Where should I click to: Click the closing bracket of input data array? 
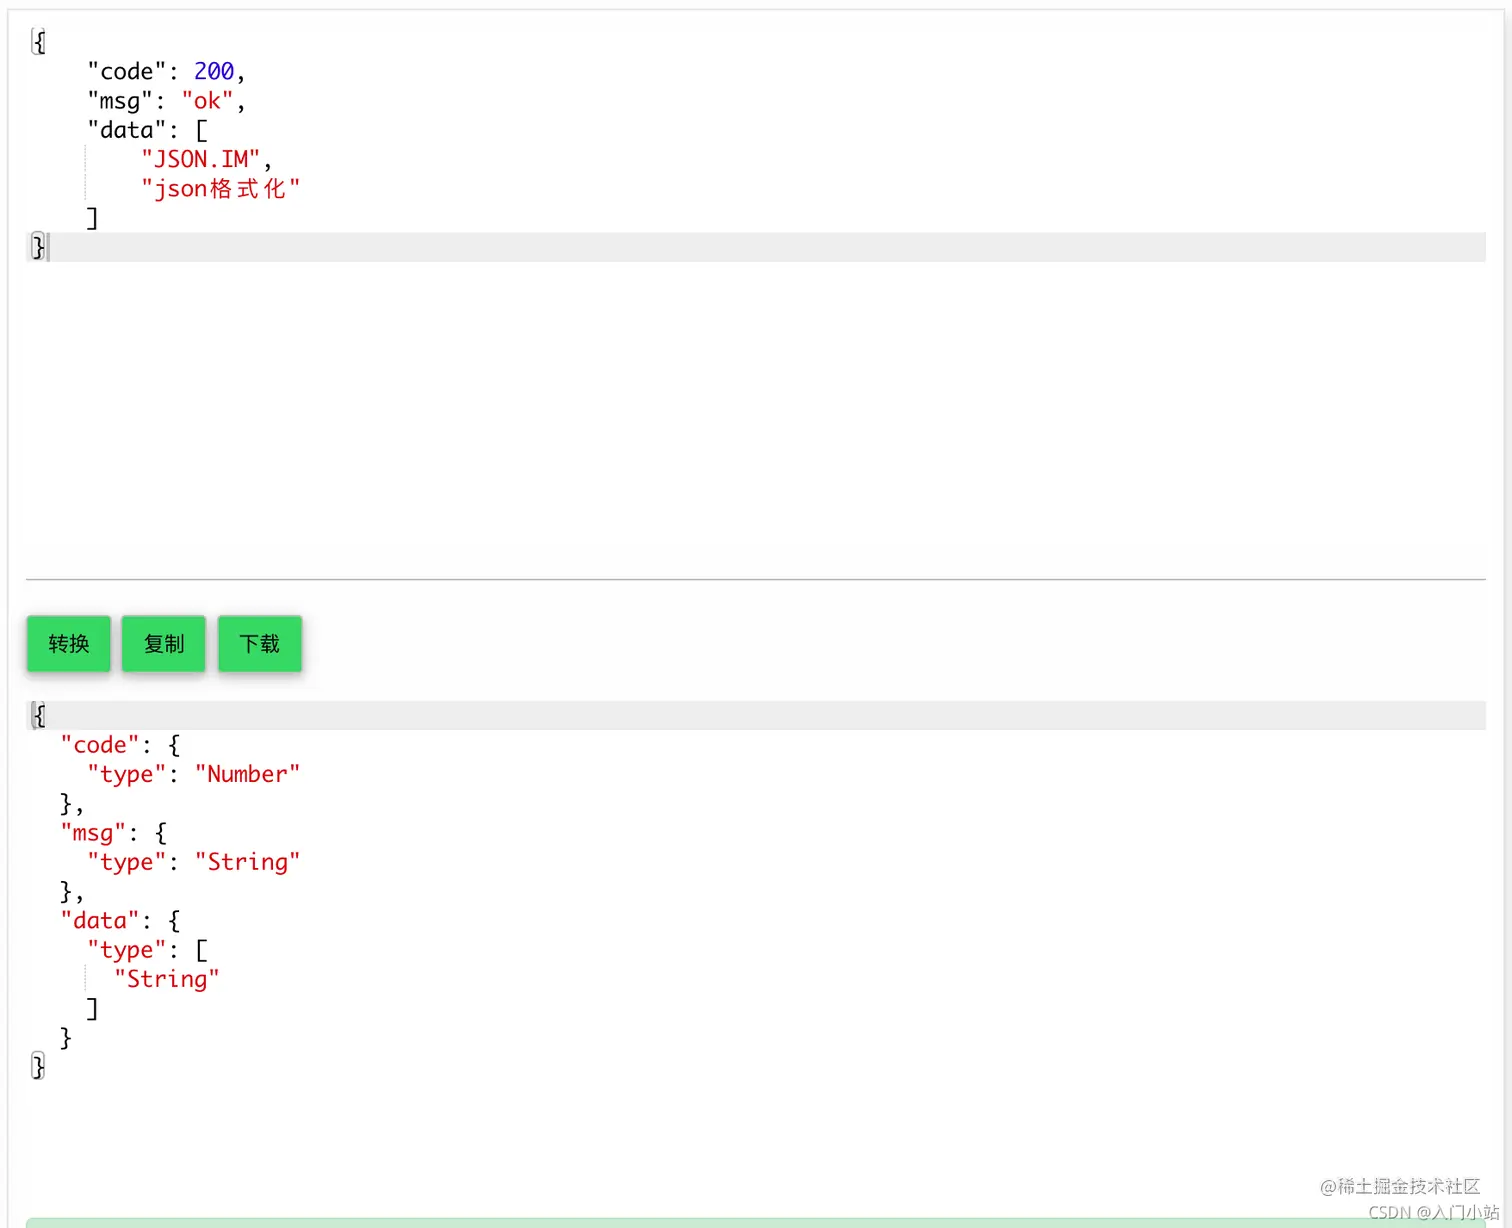(92, 218)
